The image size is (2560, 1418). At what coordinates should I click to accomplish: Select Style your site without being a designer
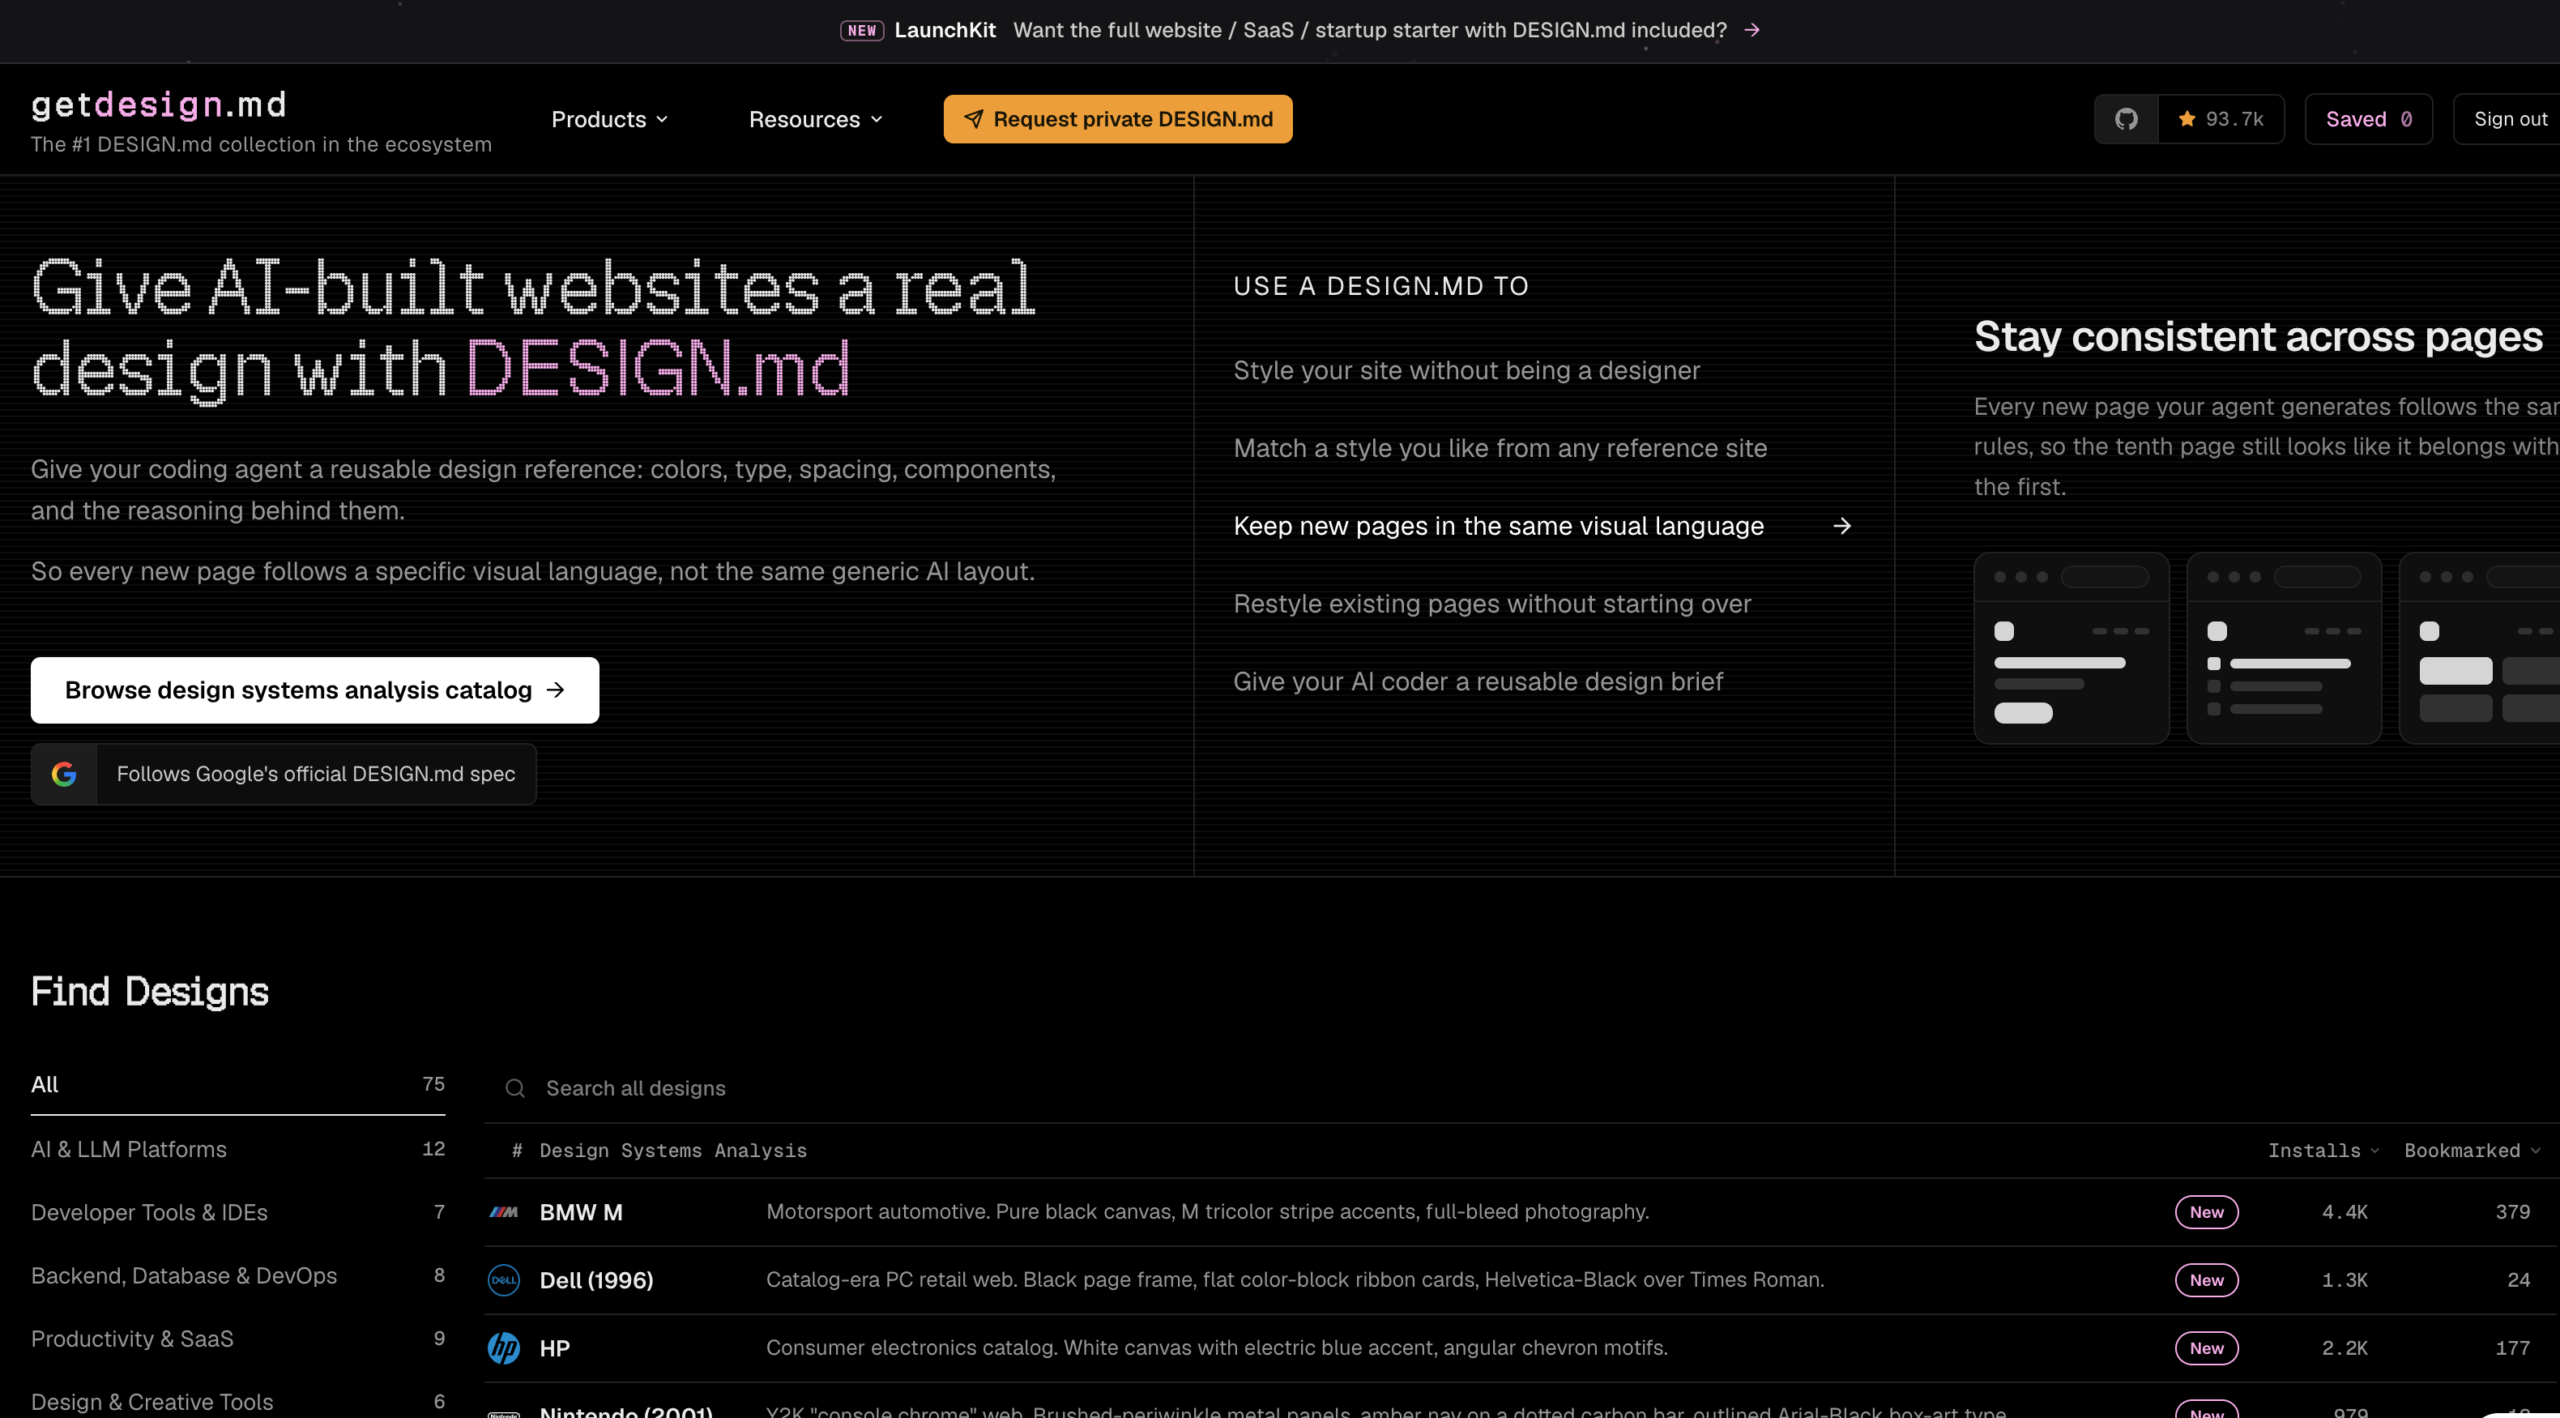point(1466,370)
